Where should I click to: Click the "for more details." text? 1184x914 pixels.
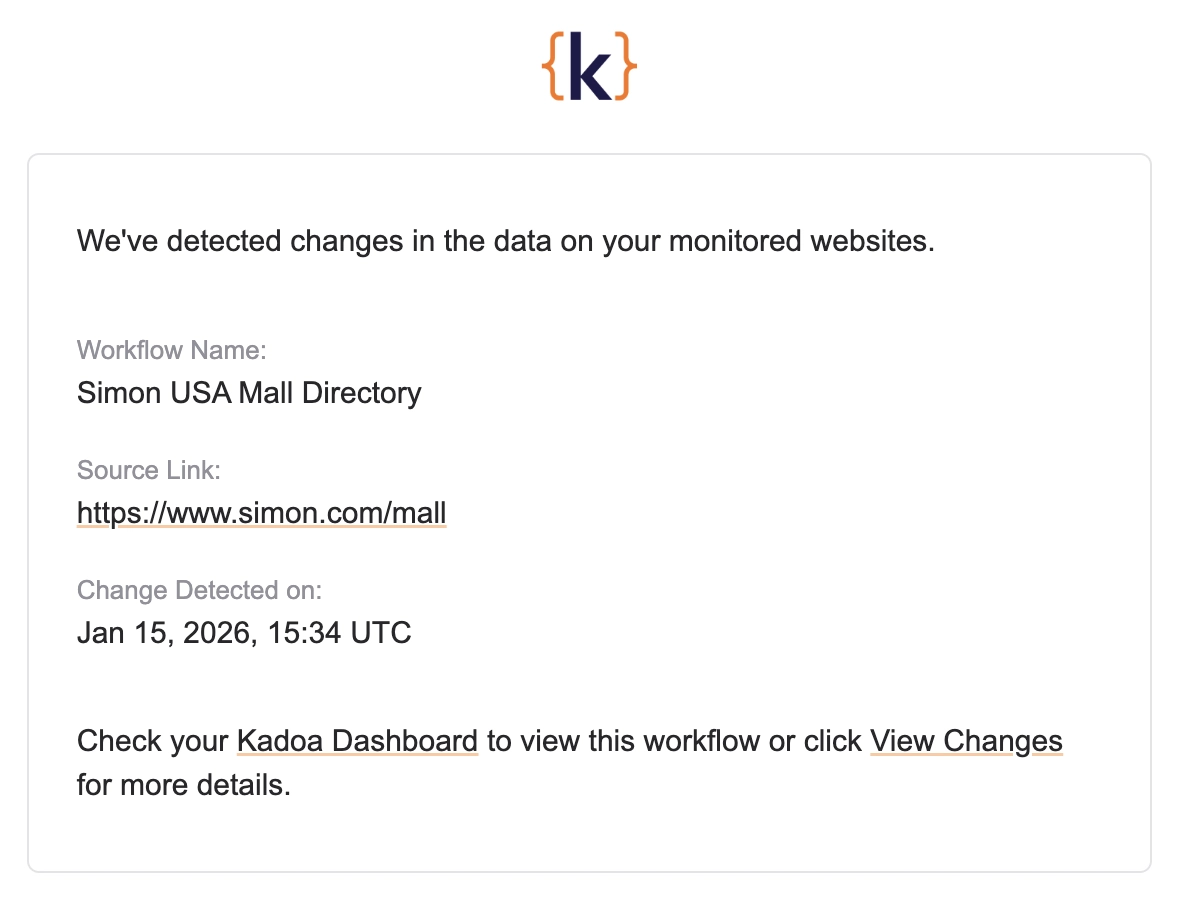pos(183,785)
